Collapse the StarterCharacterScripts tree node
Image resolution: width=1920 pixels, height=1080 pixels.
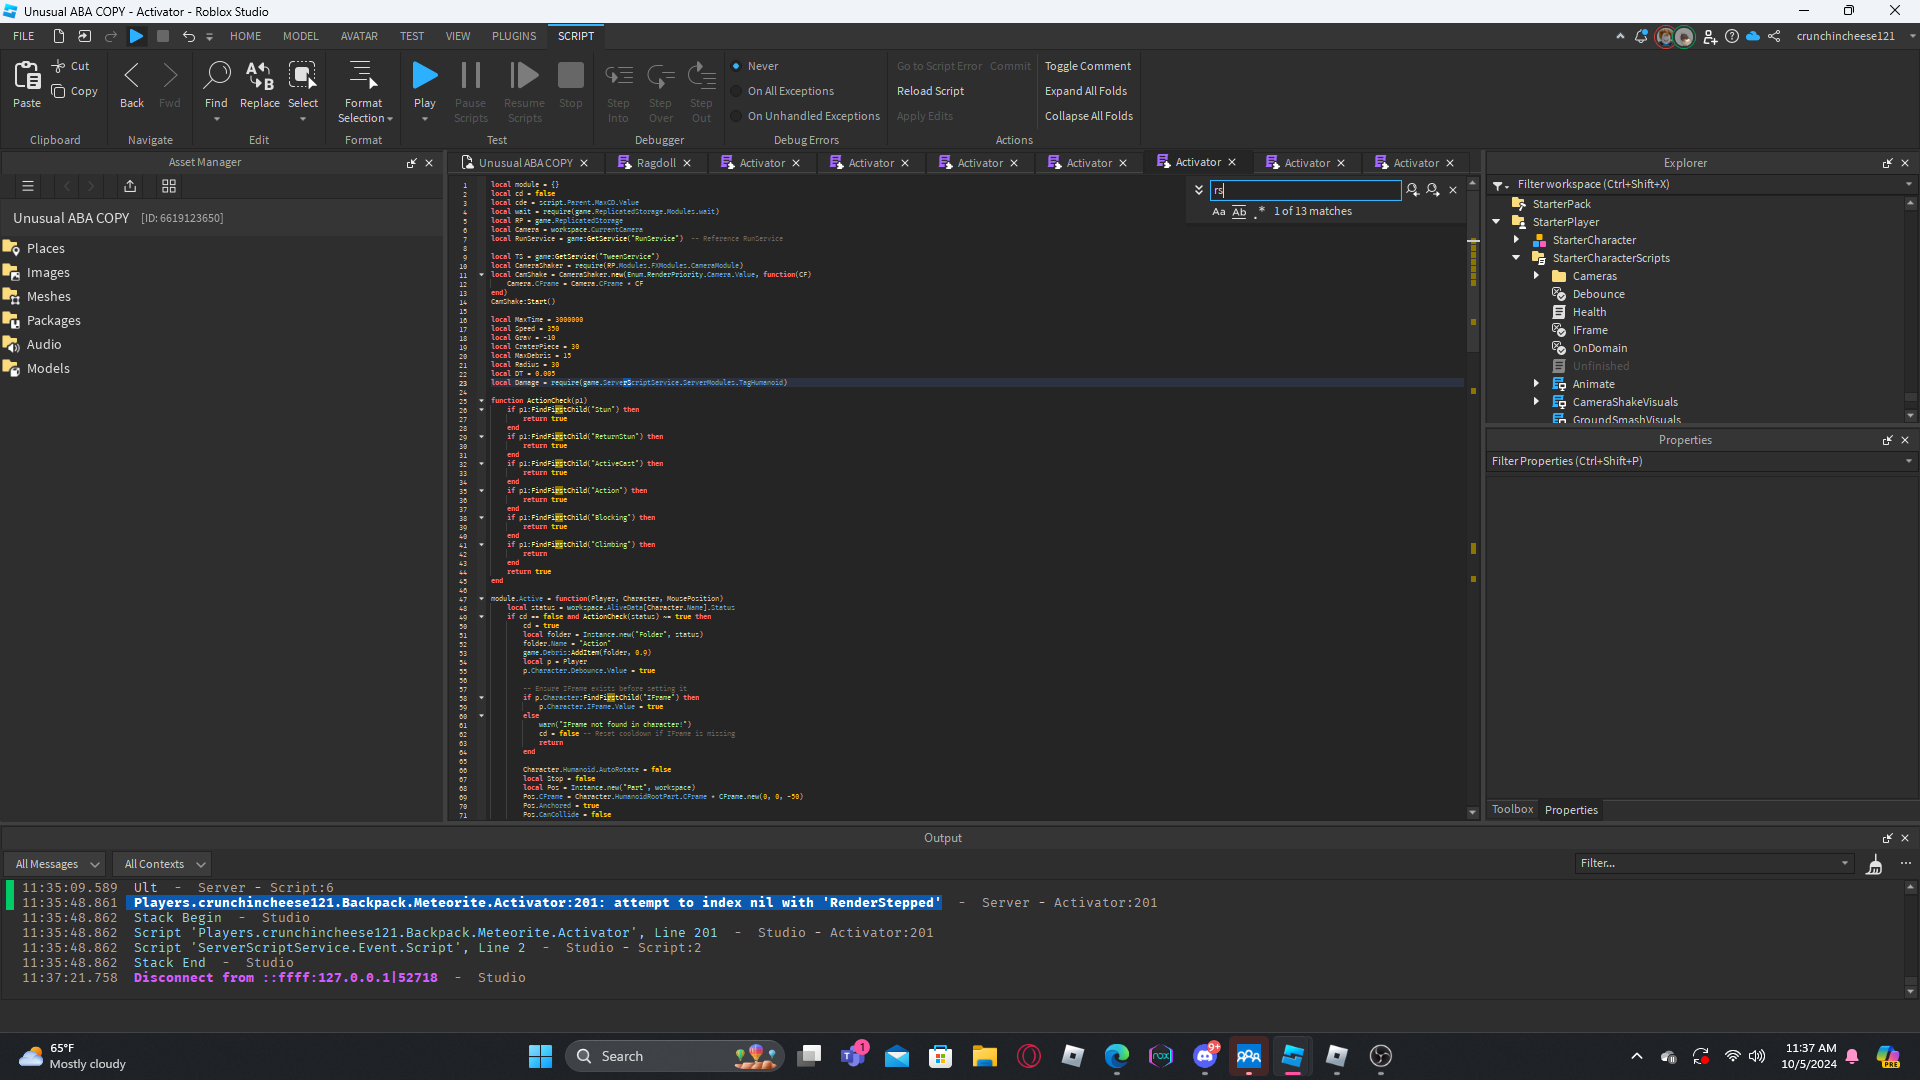coord(1516,258)
